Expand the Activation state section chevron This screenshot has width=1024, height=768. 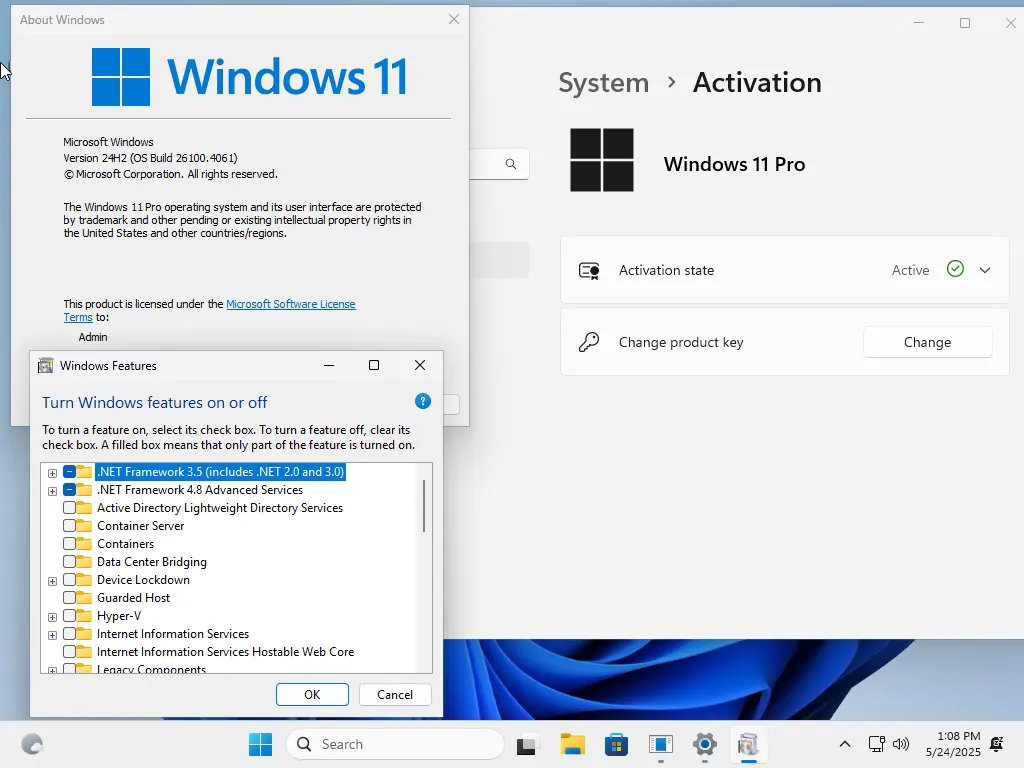[x=985, y=270]
